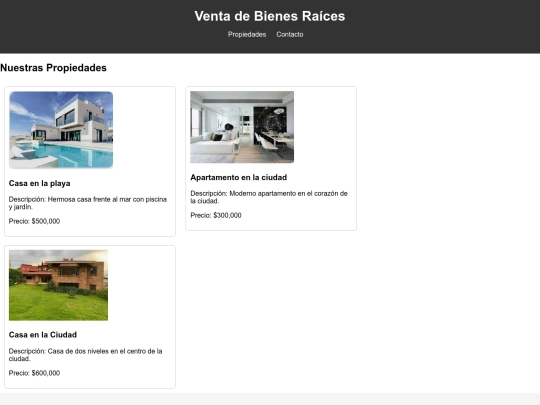Select the Casa en la playa title
540x405 pixels.
(x=40, y=183)
